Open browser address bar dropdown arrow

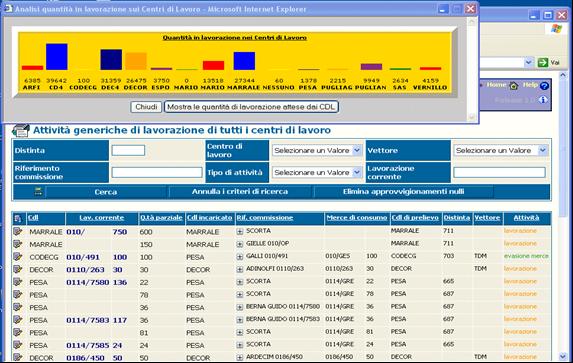click(528, 63)
